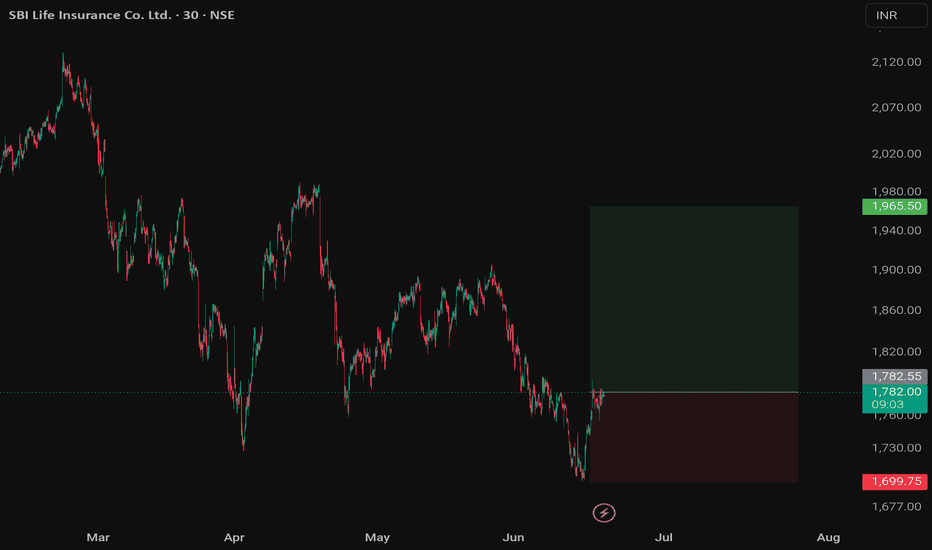Click the May label on the time axis
This screenshot has width=932, height=550.
click(x=377, y=538)
